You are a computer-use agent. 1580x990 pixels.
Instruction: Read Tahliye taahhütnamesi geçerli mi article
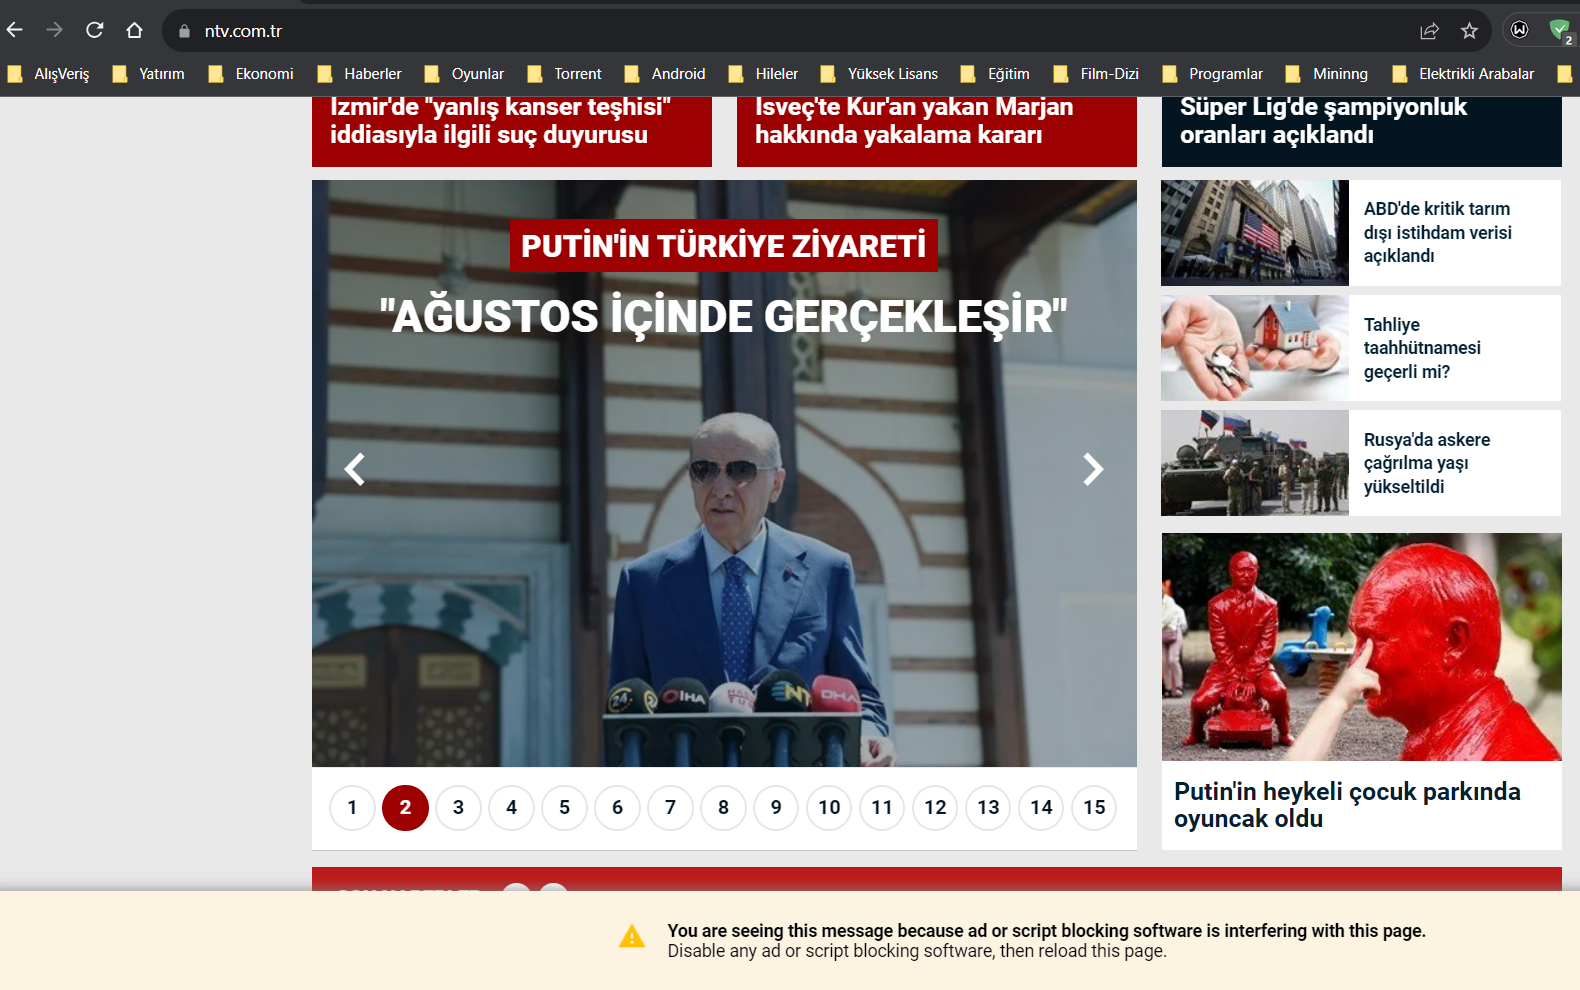[x=1421, y=348]
